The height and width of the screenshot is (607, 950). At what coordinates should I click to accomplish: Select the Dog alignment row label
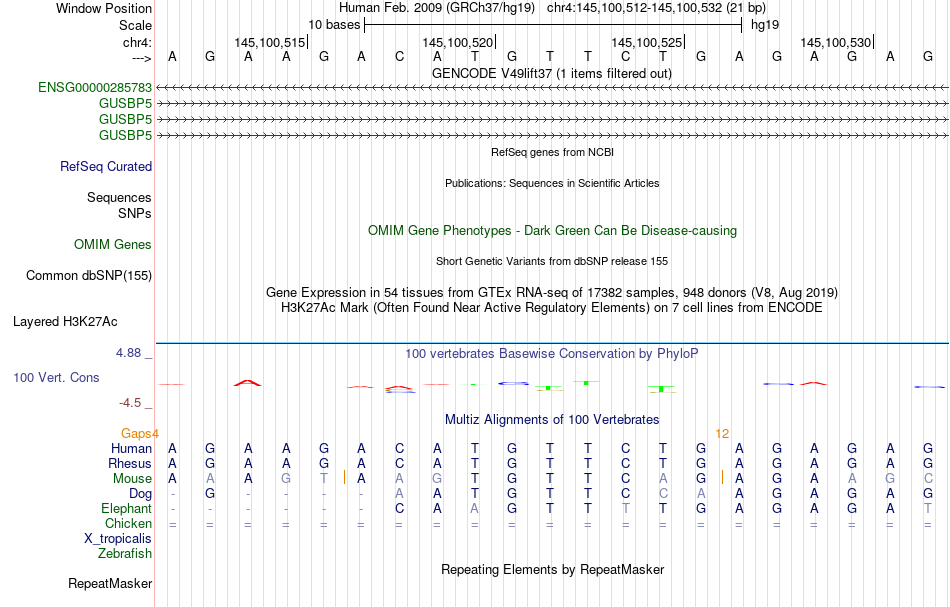click(x=141, y=494)
